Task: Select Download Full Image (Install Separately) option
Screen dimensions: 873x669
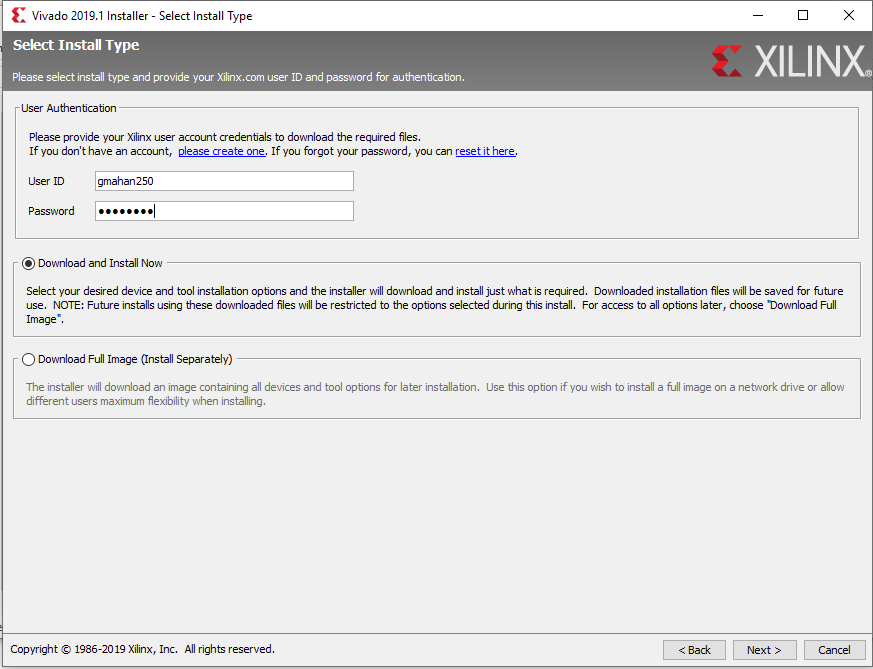Action: 28,360
